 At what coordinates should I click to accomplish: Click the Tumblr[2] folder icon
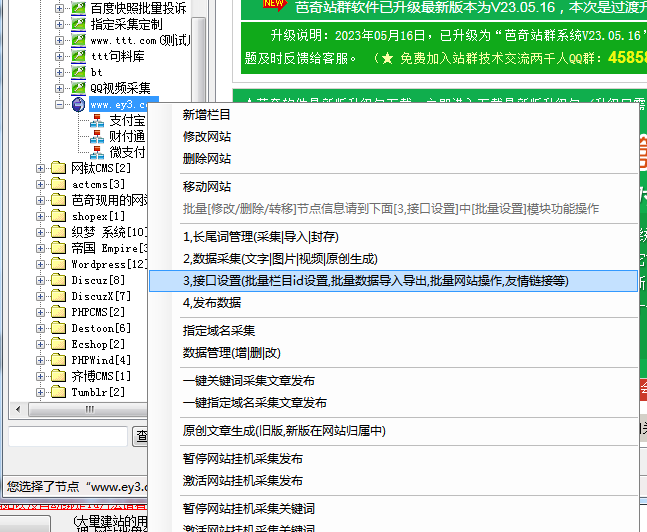59,392
